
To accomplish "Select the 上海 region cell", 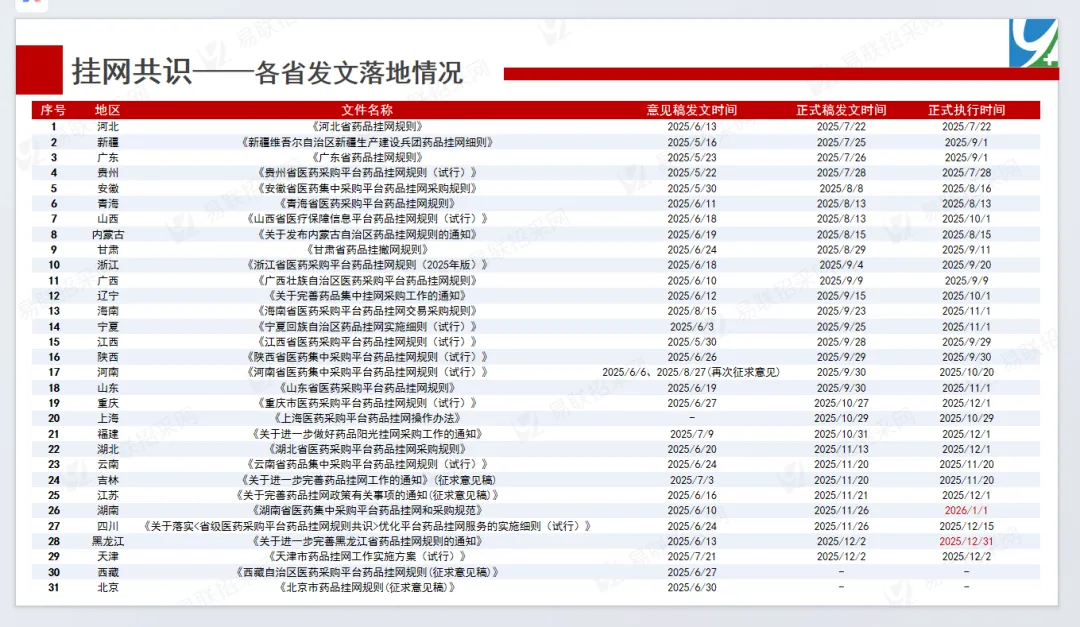I will 107,418.
